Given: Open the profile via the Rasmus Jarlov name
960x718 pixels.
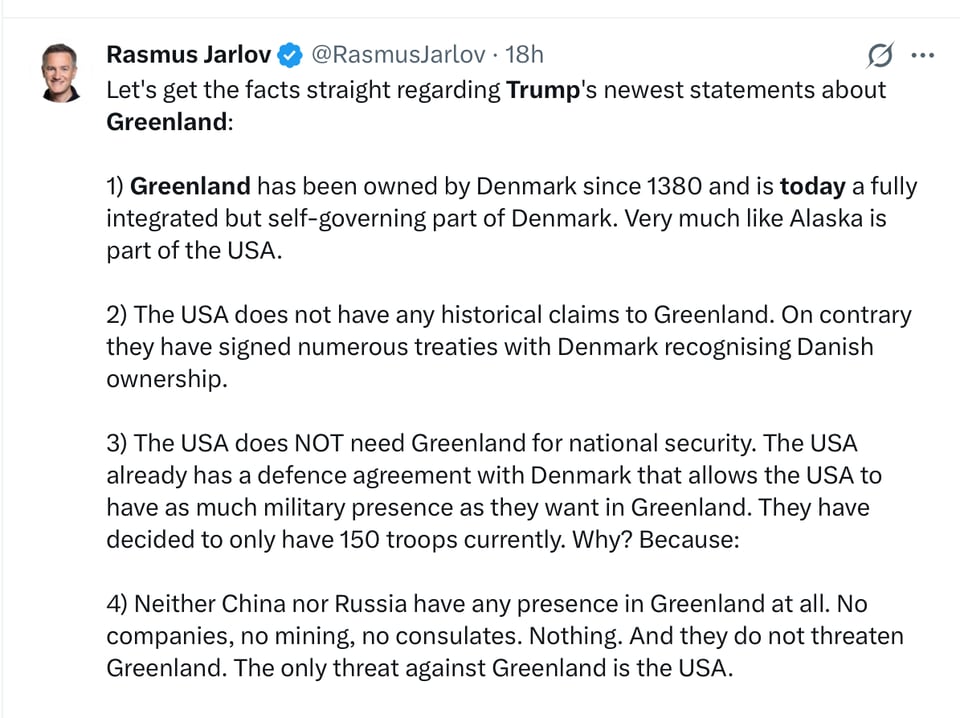Looking at the screenshot, I should [188, 55].
